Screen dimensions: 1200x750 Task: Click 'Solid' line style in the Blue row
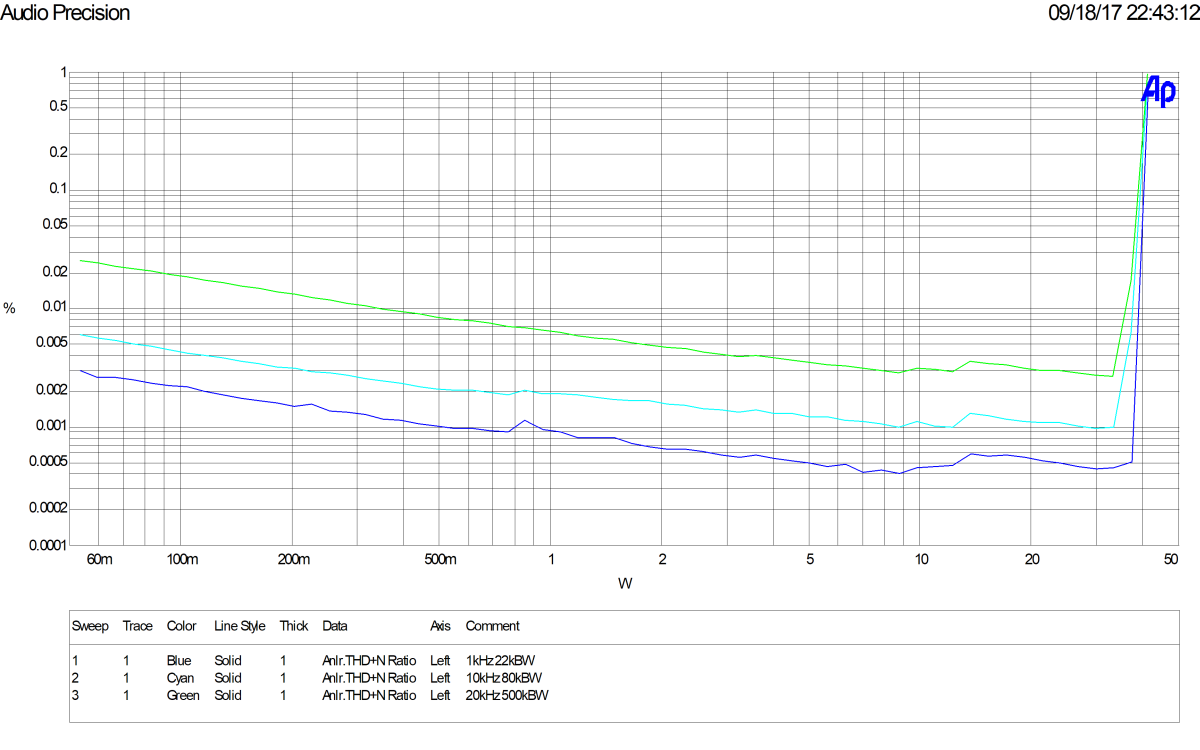[228, 661]
